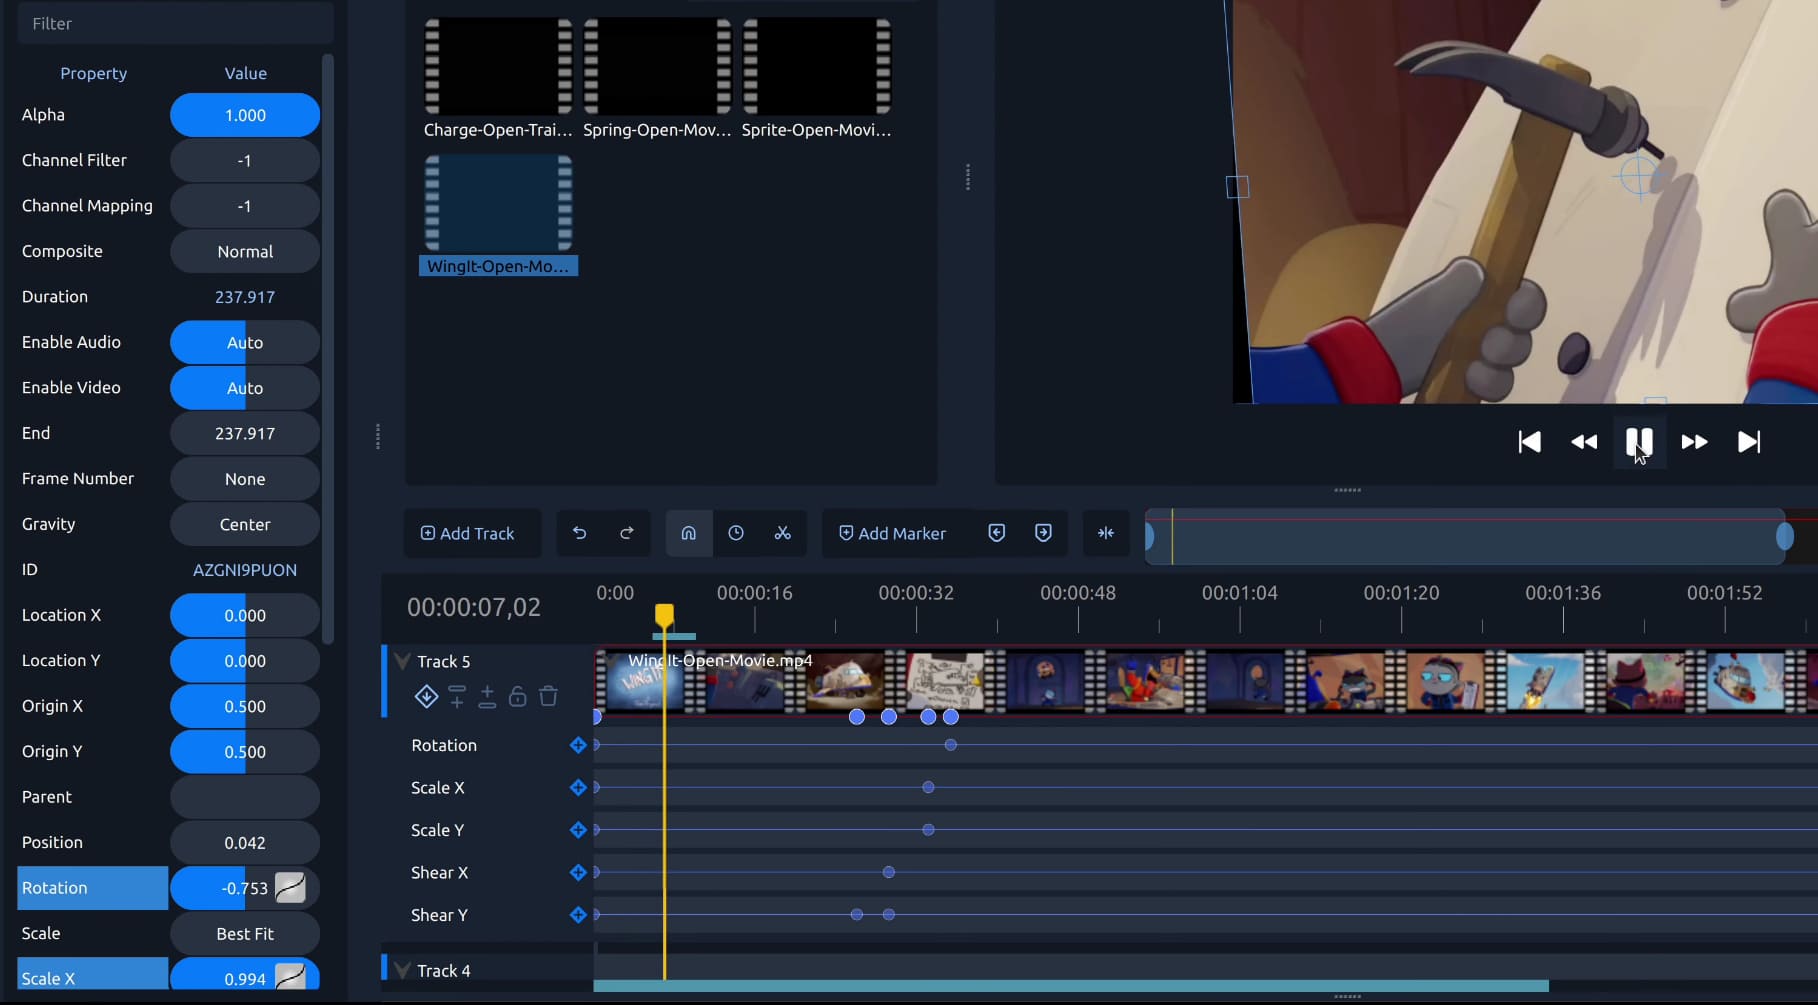
Task: Jump to the next marker icon
Action: point(1043,533)
